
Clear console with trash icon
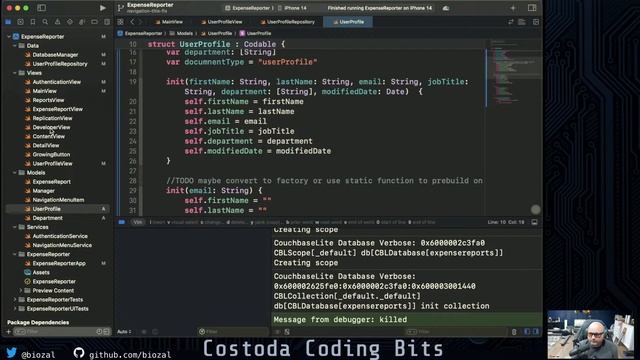coord(514,332)
